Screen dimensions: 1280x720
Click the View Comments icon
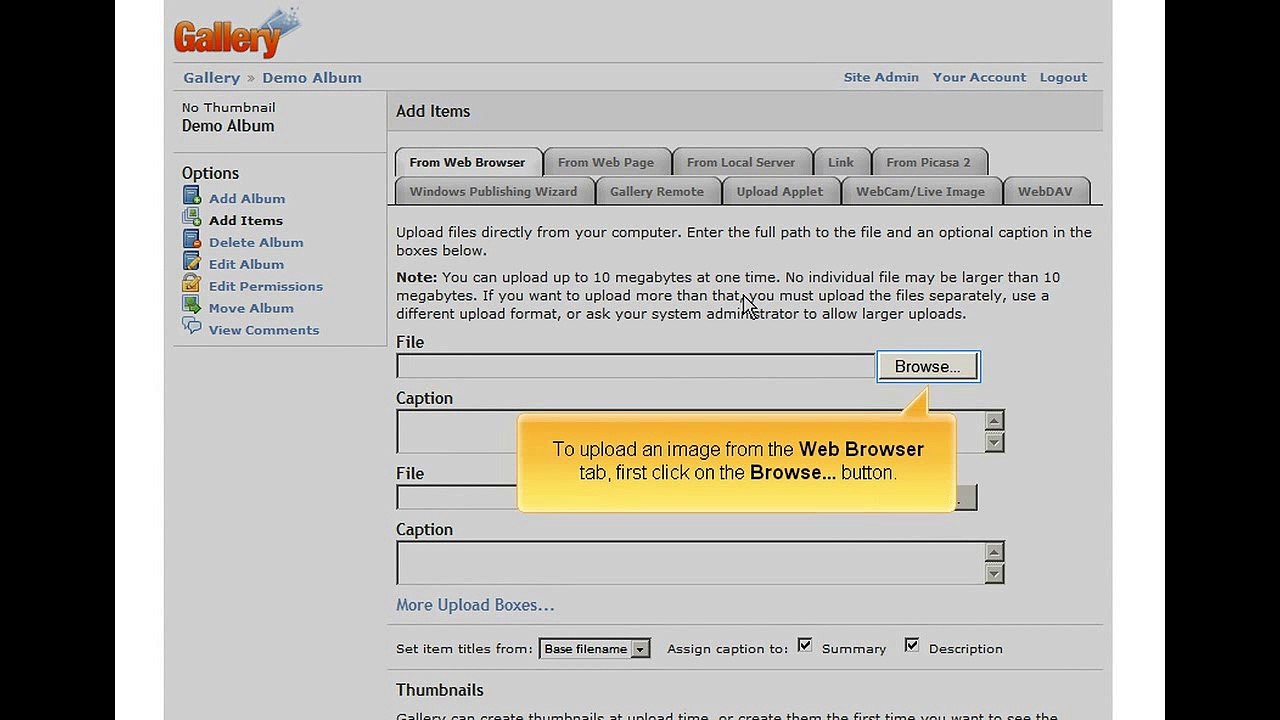pyautogui.click(x=191, y=328)
